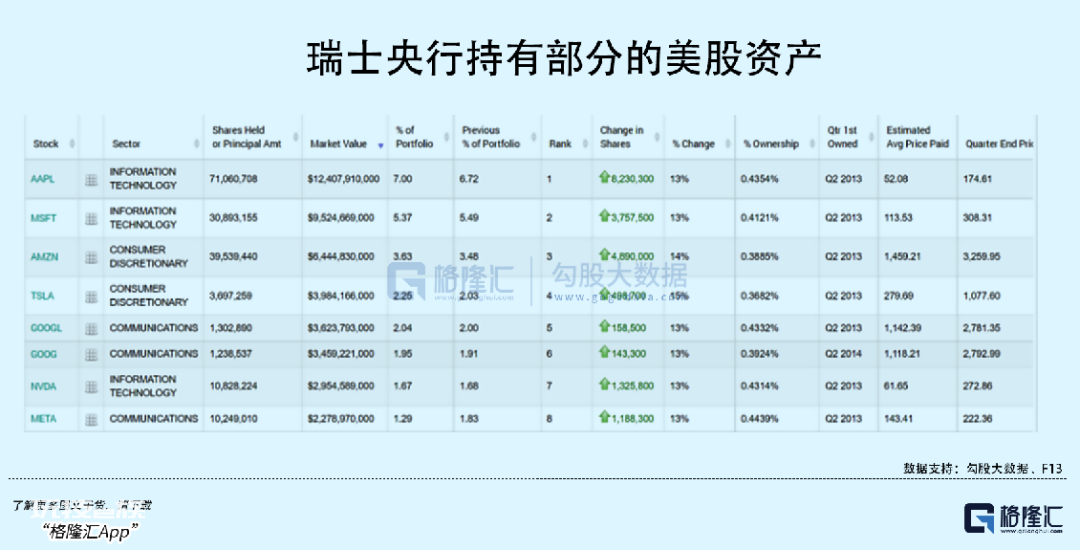Open the MSFT ticker link
Viewport: 1080px width, 550px height.
[43, 218]
